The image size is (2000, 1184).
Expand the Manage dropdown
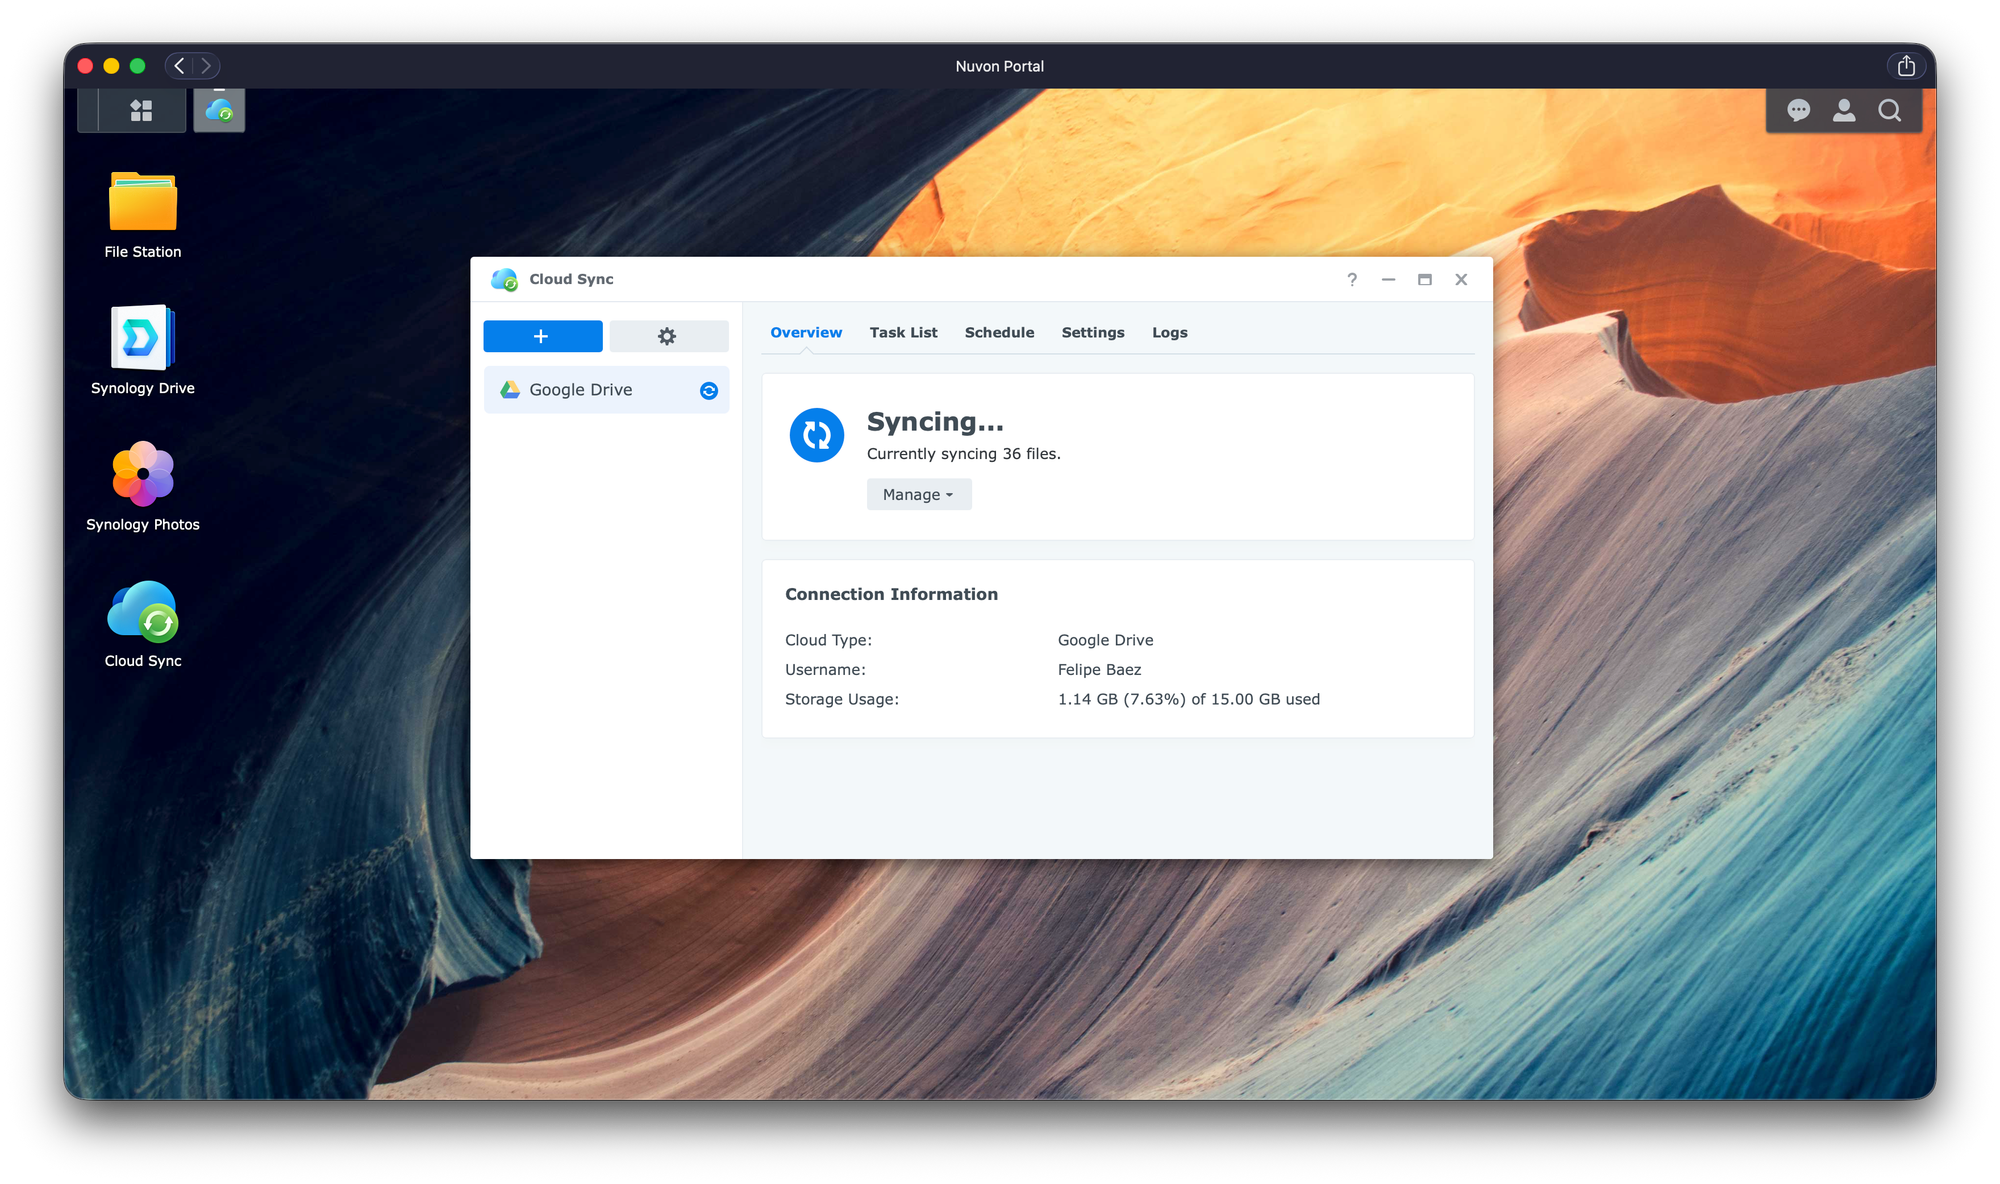[918, 495]
